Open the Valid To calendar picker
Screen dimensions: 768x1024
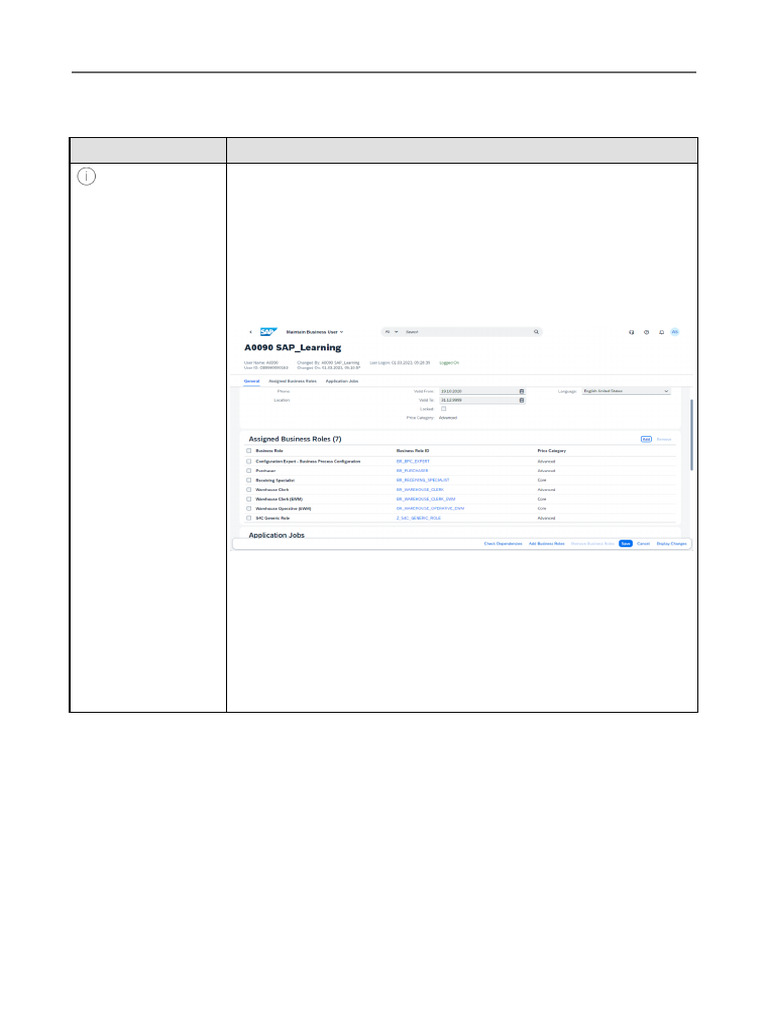[x=521, y=400]
